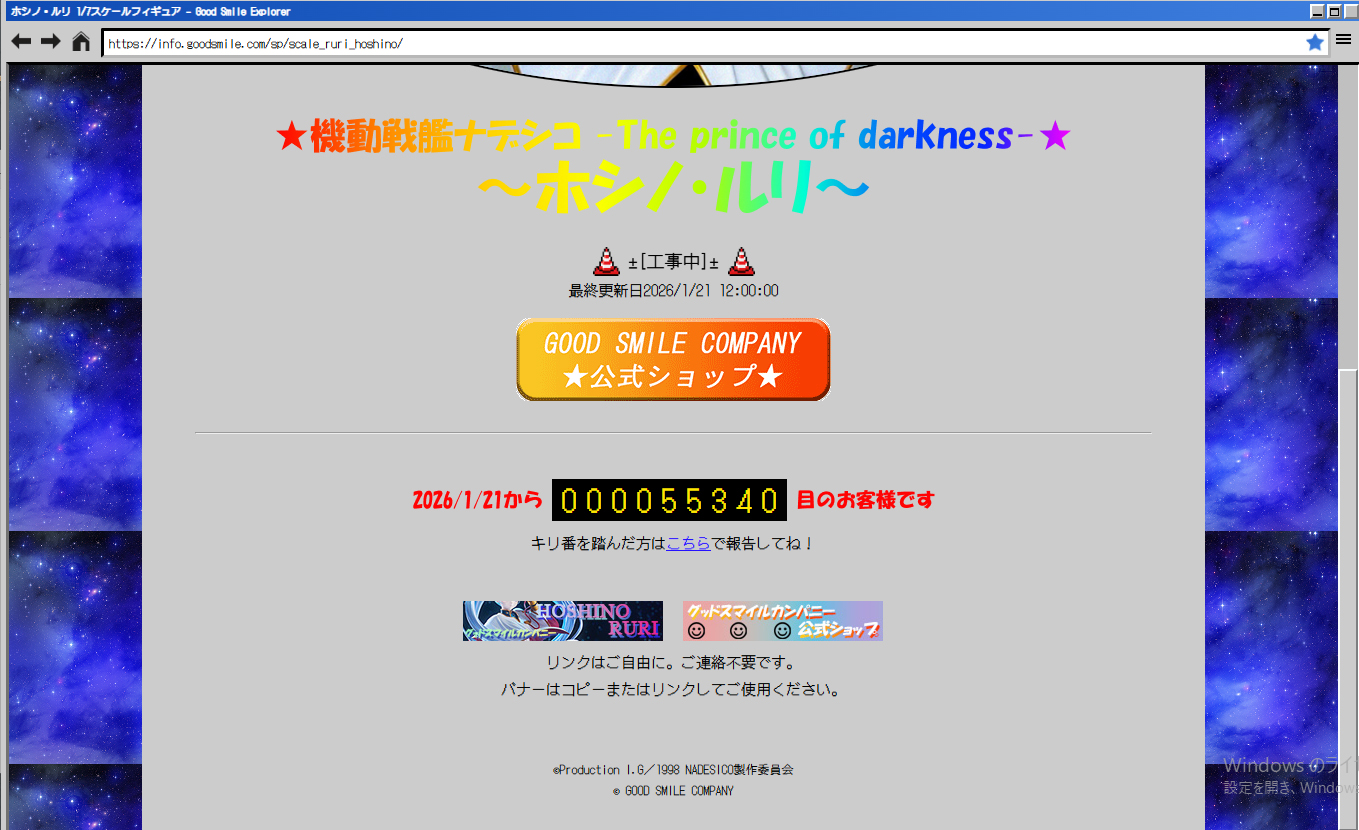
Task: Click the HOSHINO RURI banner image
Action: [x=563, y=621]
